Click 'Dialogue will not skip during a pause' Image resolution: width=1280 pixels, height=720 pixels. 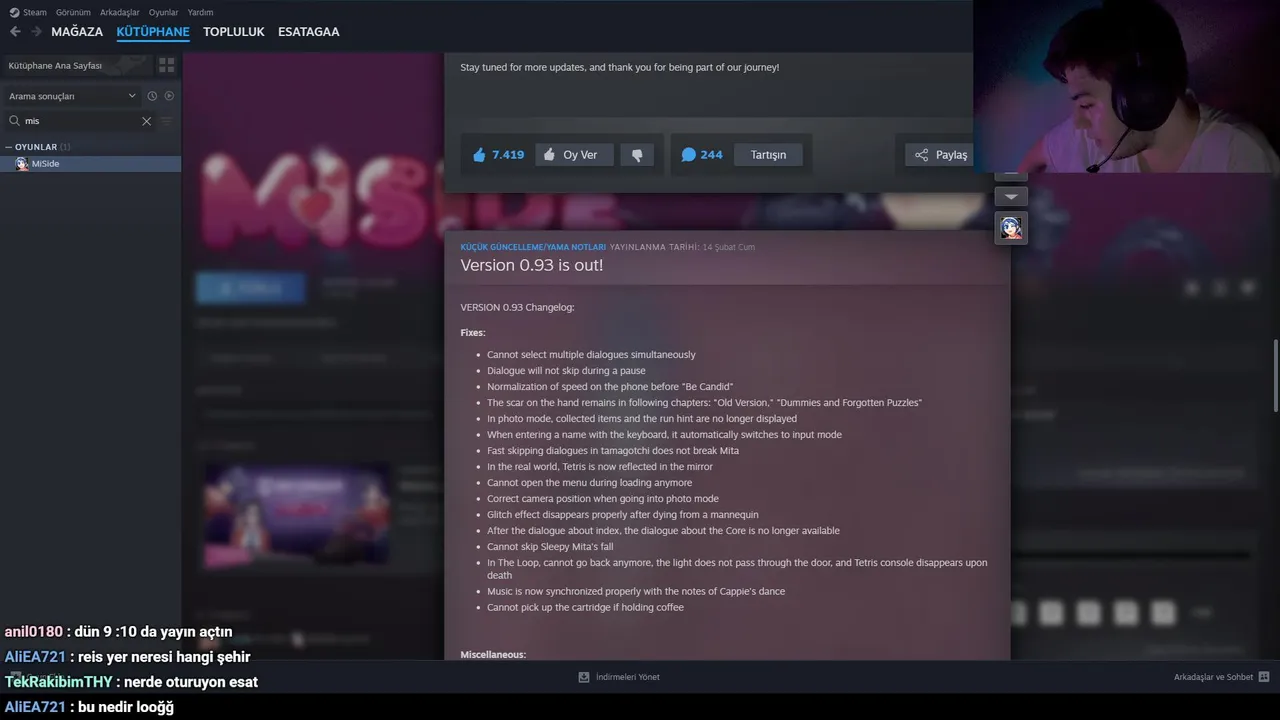tap(566, 371)
